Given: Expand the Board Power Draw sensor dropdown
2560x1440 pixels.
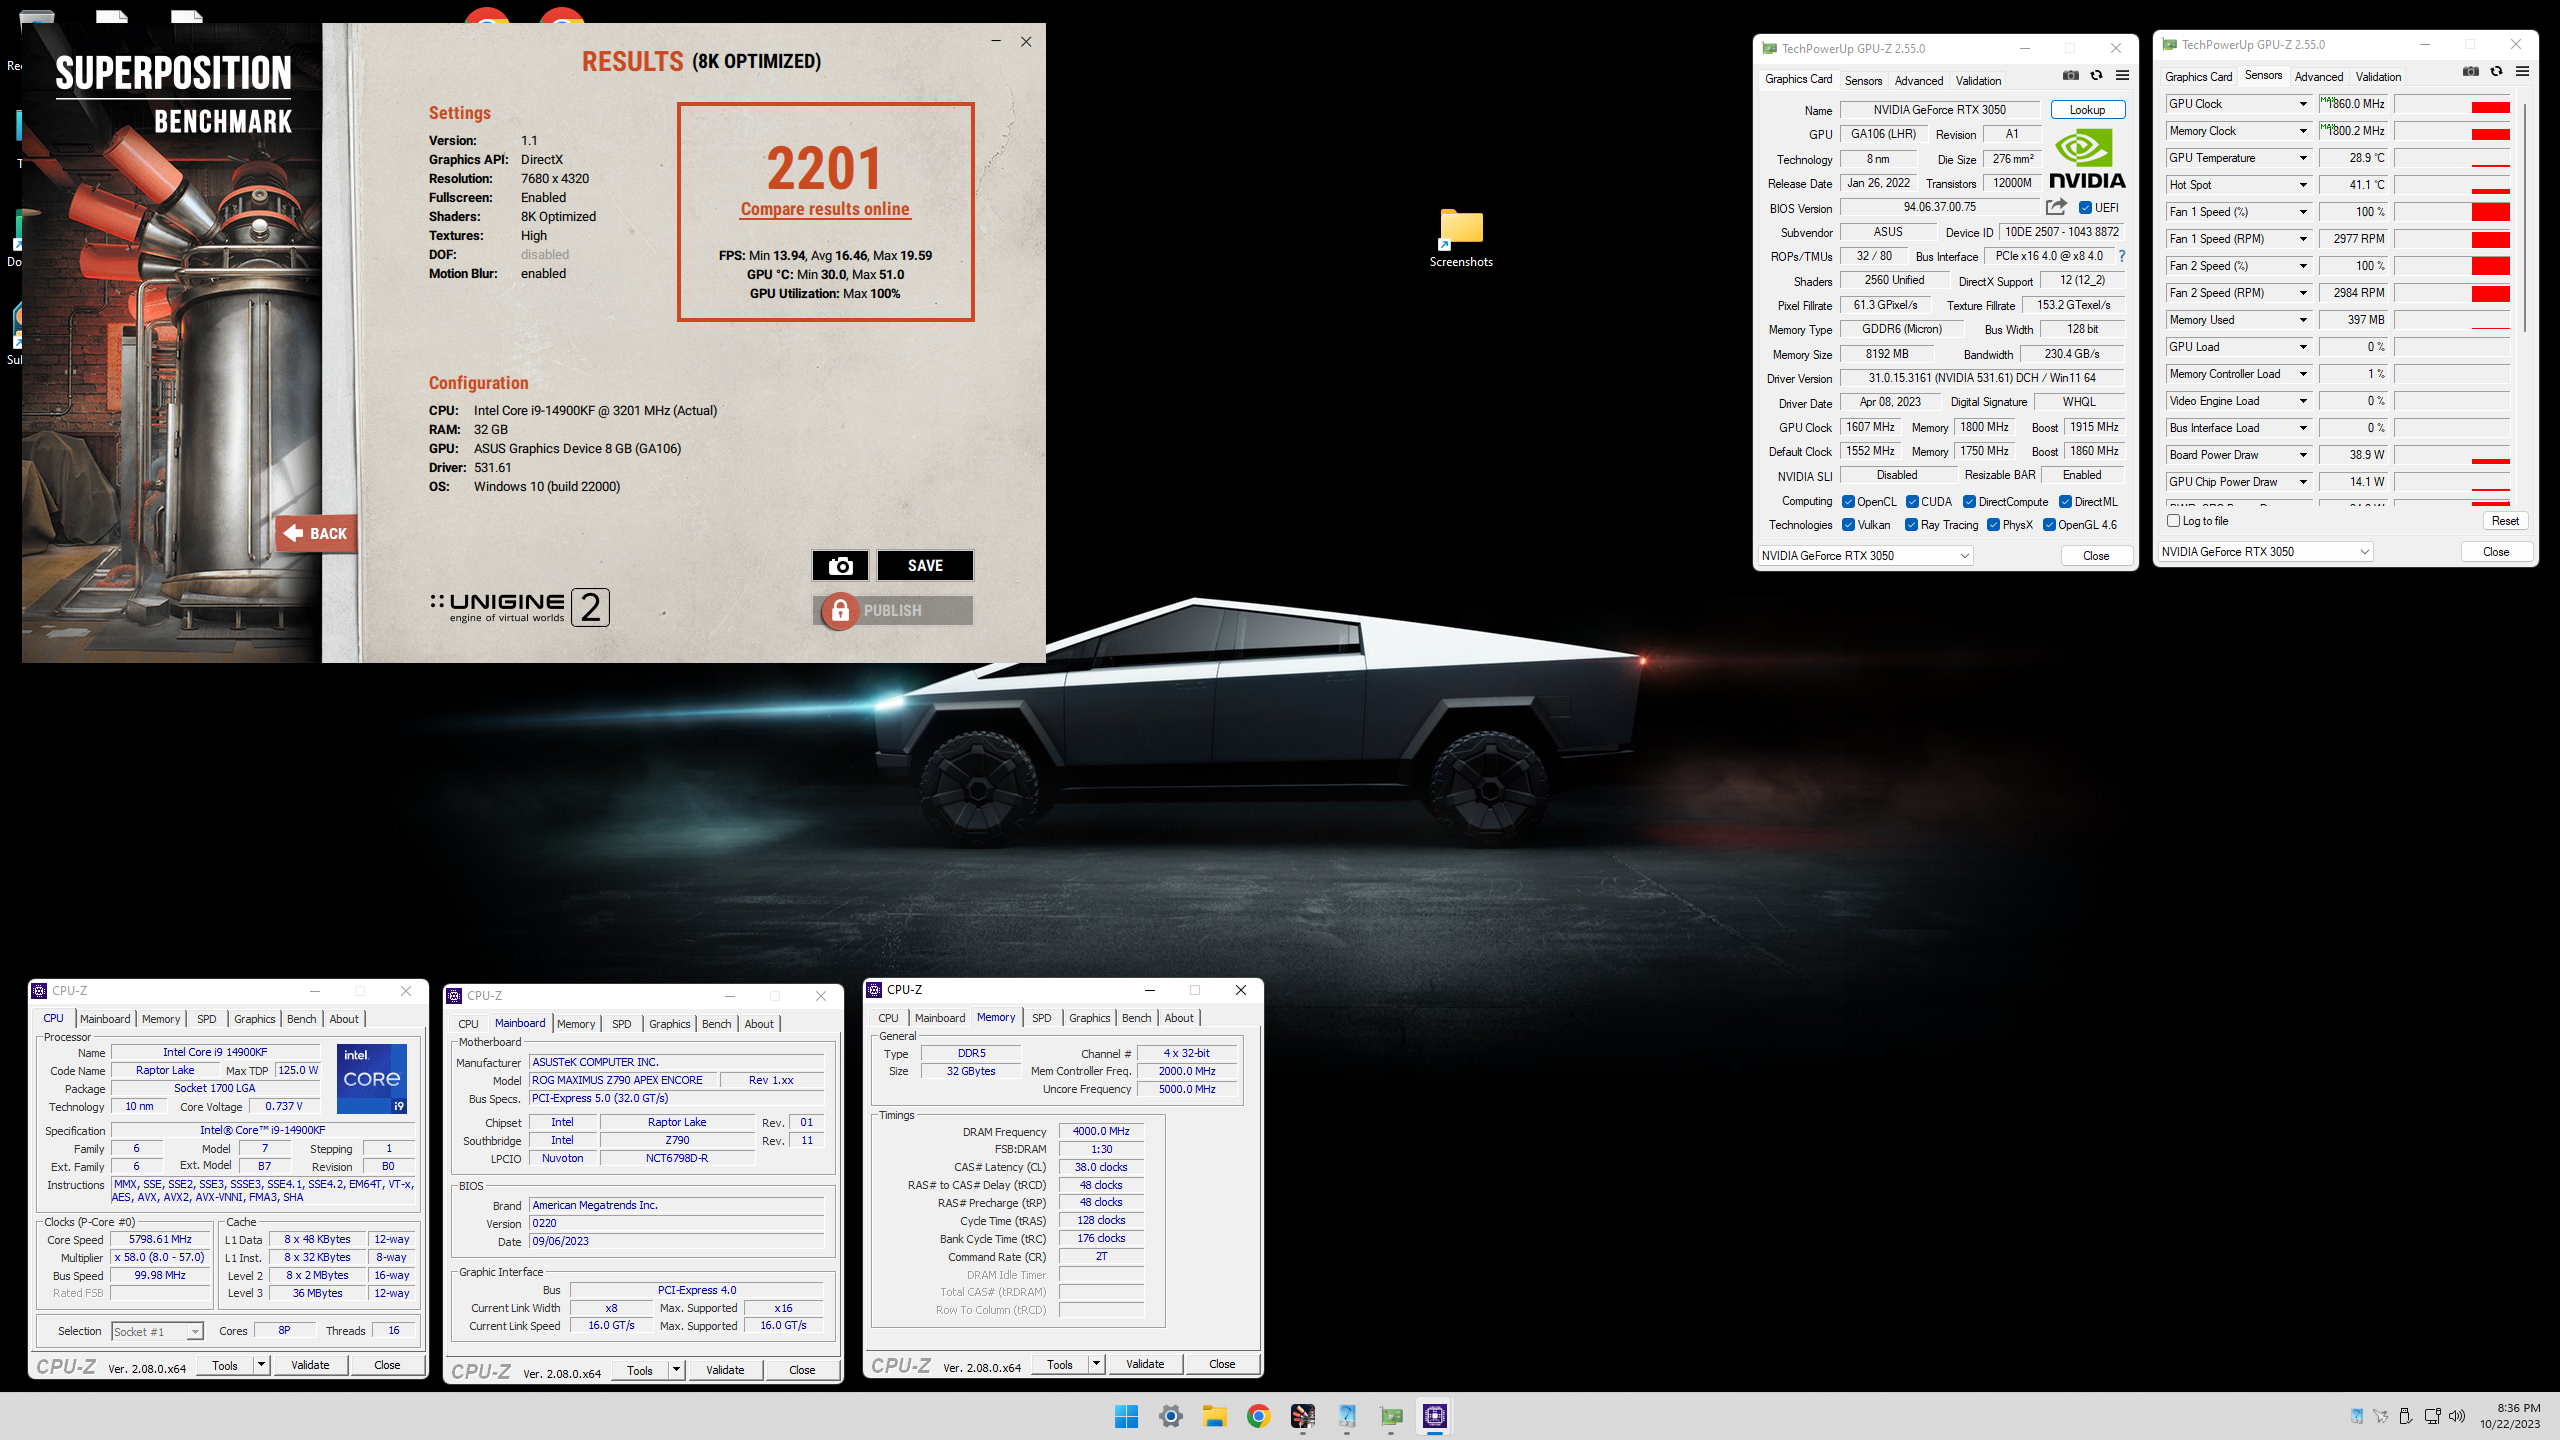Looking at the screenshot, I should tap(2303, 455).
